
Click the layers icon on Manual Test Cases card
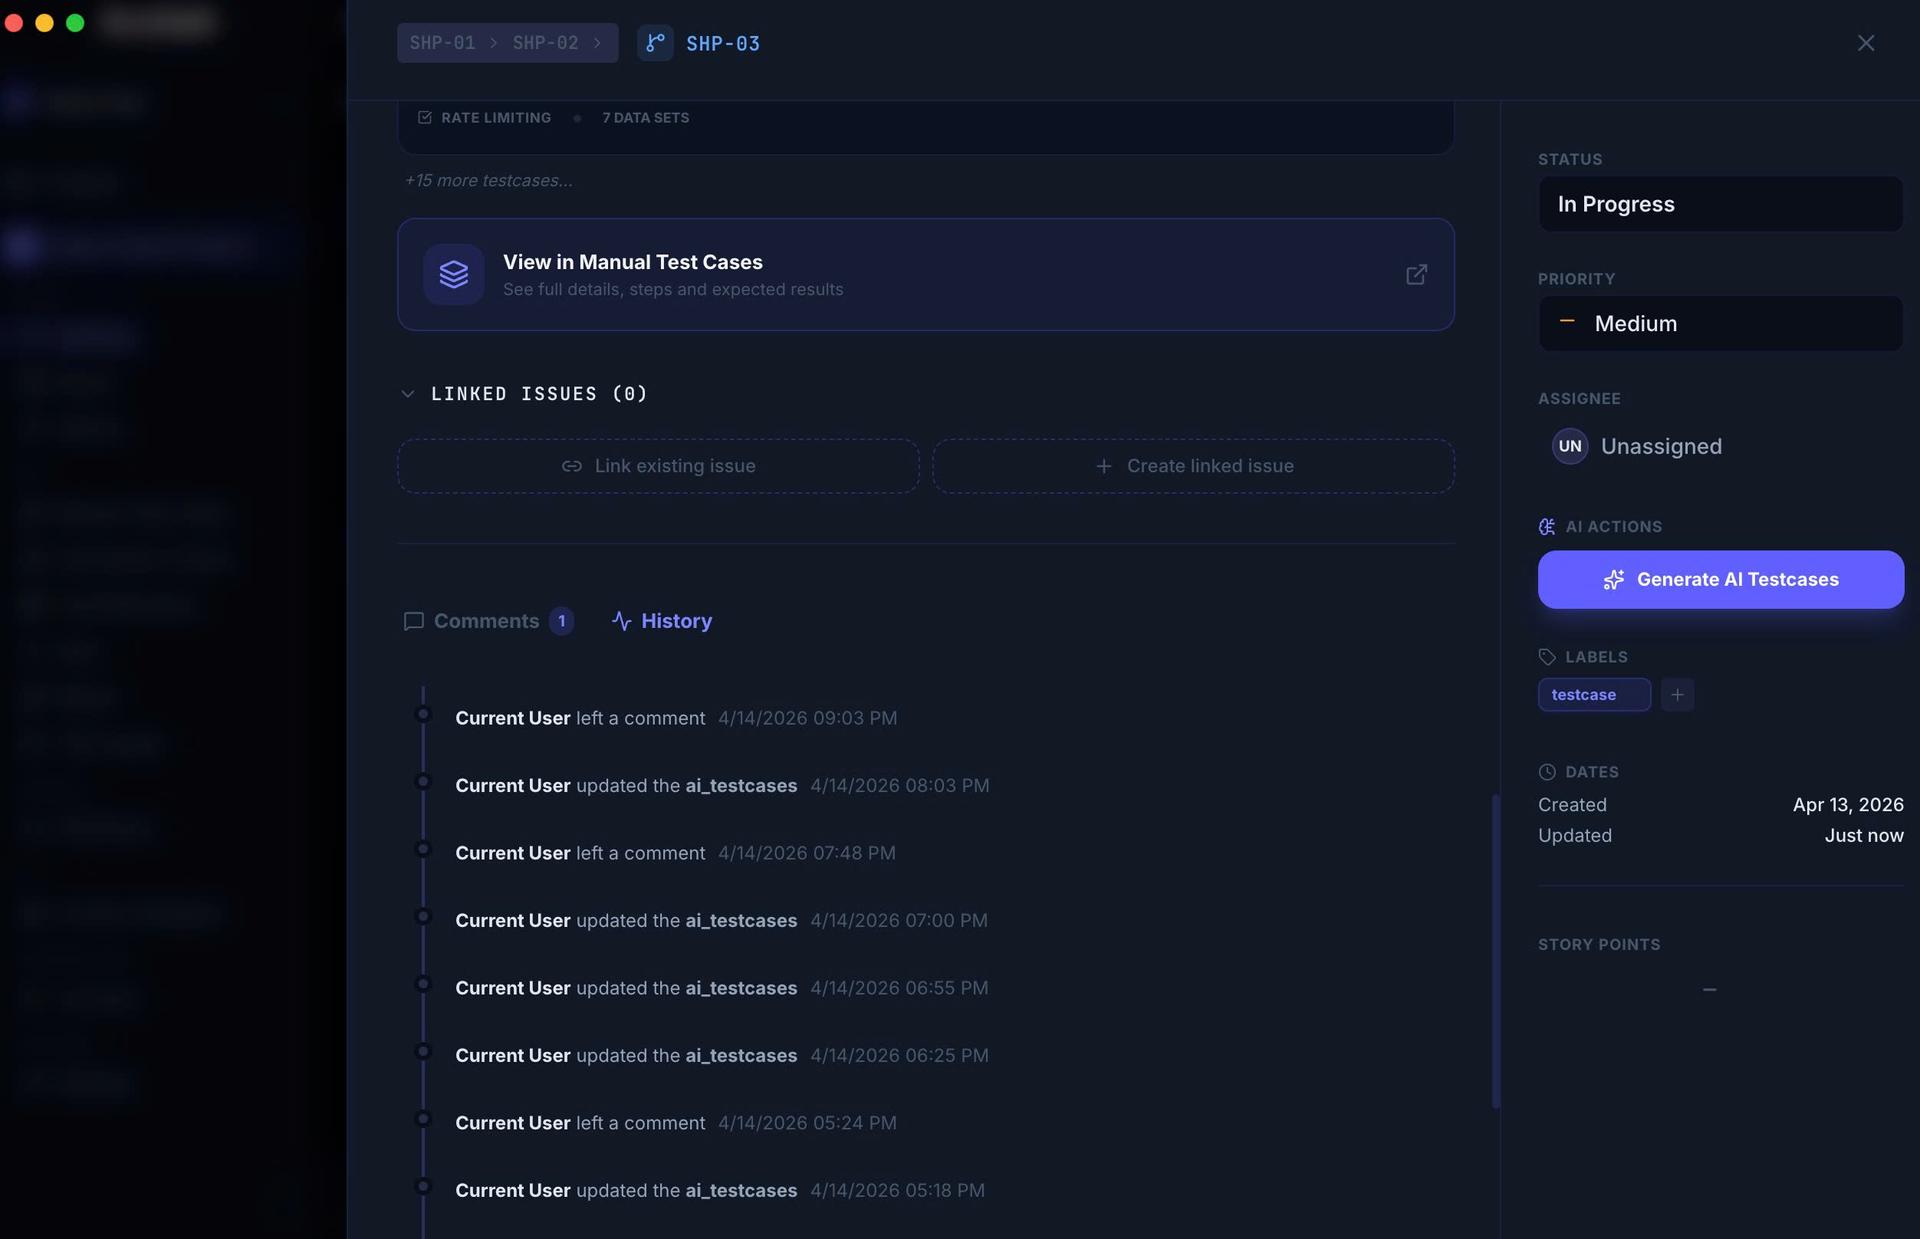coord(454,274)
